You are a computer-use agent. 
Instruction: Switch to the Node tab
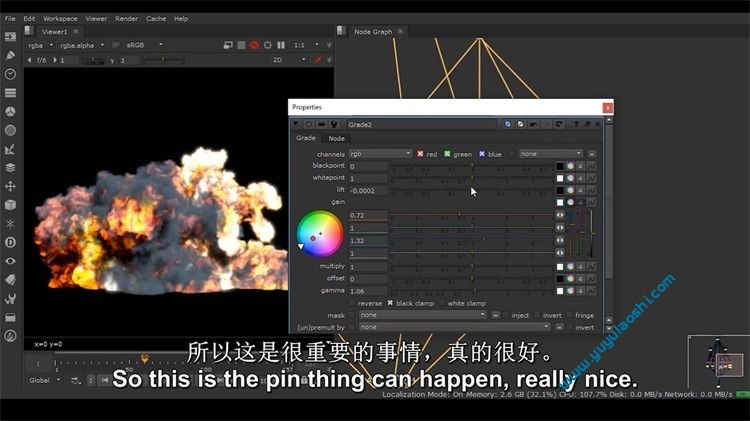[x=336, y=138]
